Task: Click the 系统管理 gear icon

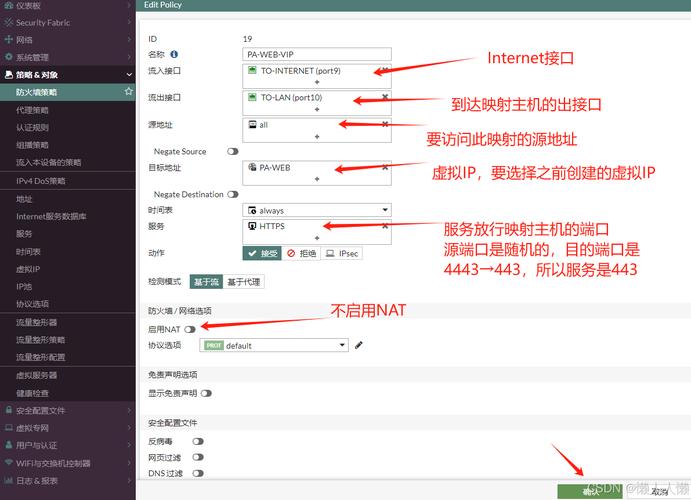Action: (x=8, y=57)
